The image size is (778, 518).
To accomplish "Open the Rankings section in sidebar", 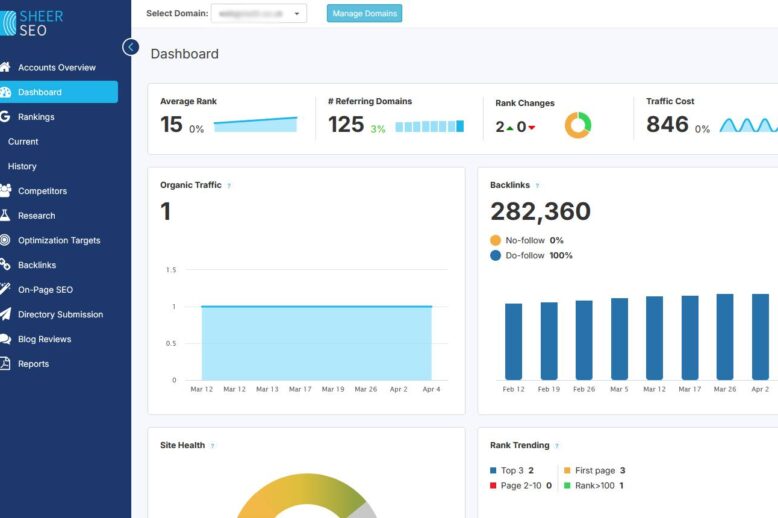I will [x=36, y=117].
